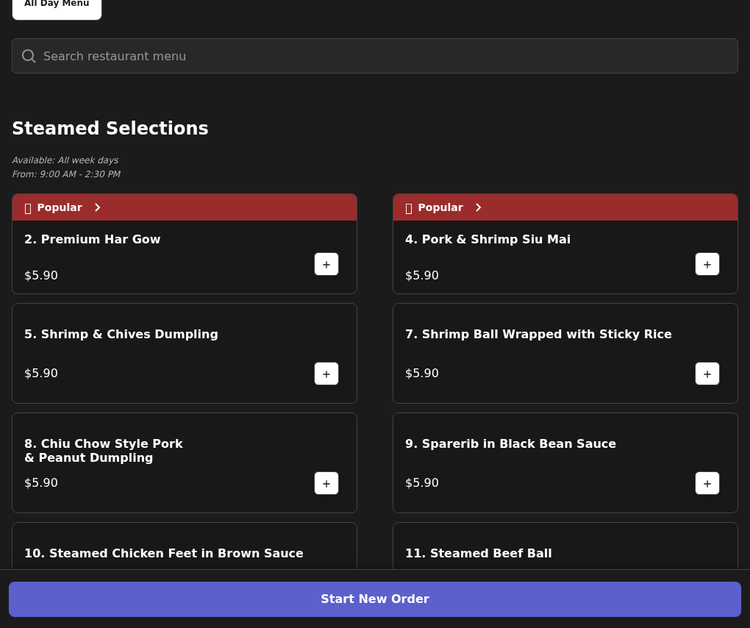Open Steamed Chicken Feet in Brown Sauce

click(163, 553)
